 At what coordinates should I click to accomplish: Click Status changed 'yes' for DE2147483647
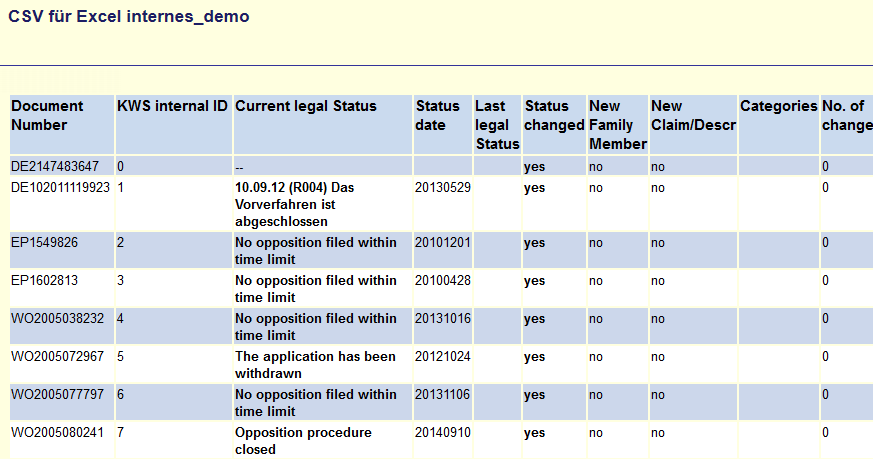534,167
